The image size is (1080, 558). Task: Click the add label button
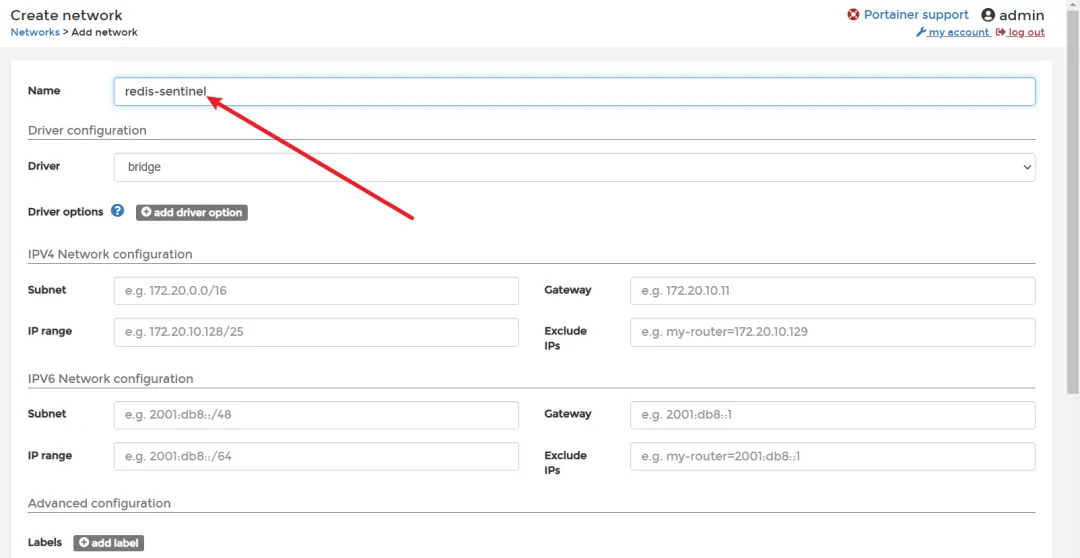(109, 543)
